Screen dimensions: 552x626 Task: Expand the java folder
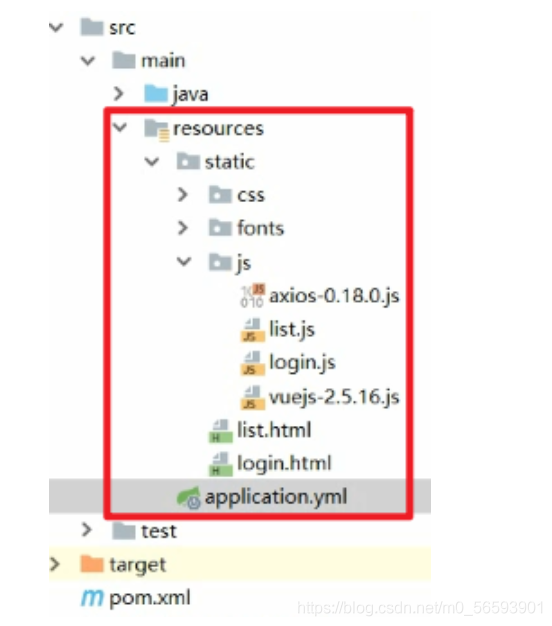(119, 94)
